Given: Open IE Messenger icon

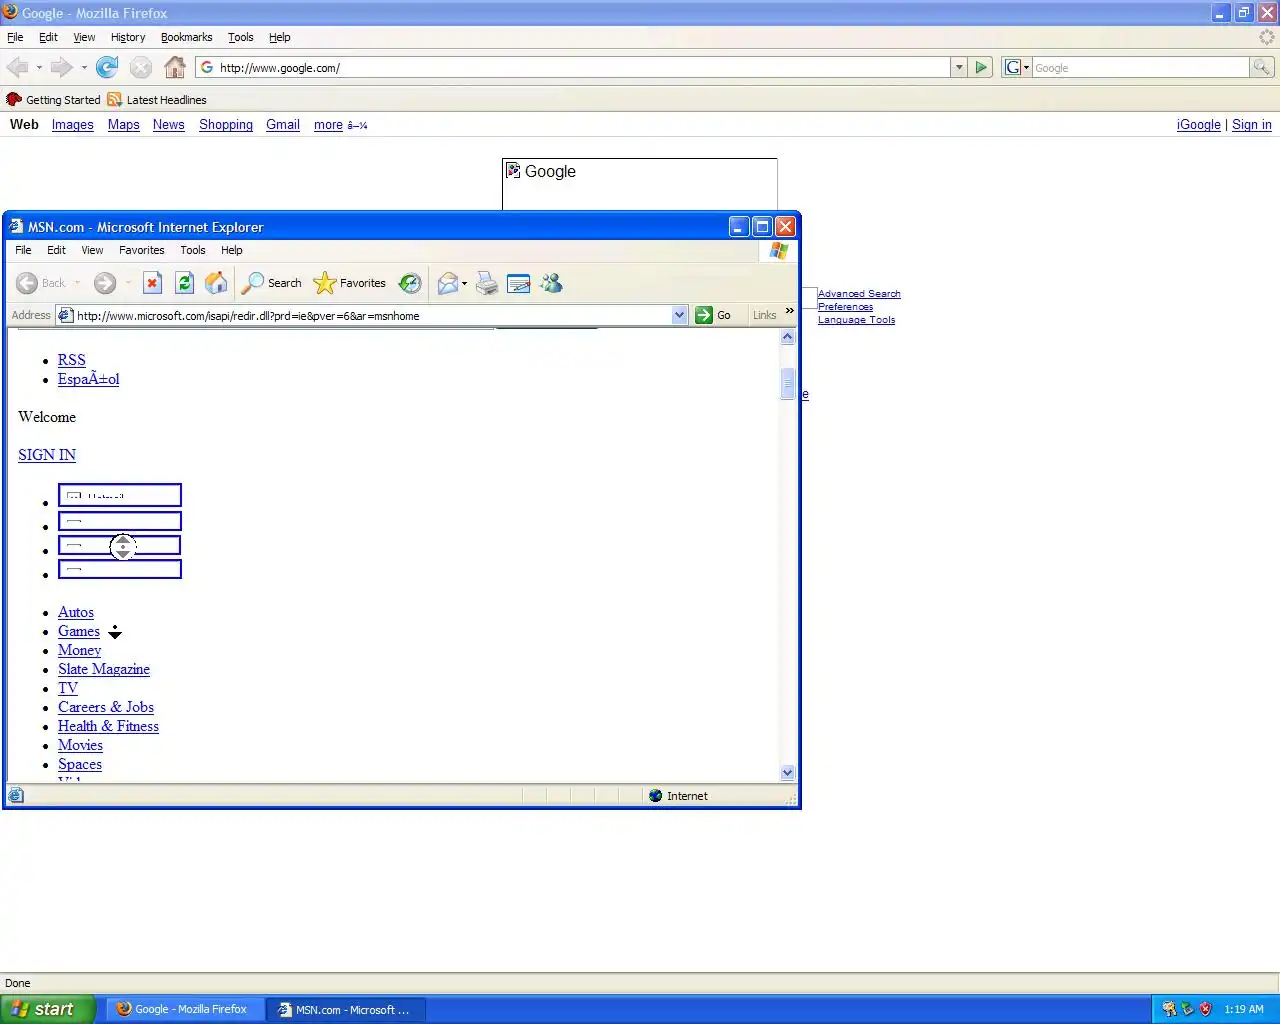Looking at the screenshot, I should (x=551, y=283).
